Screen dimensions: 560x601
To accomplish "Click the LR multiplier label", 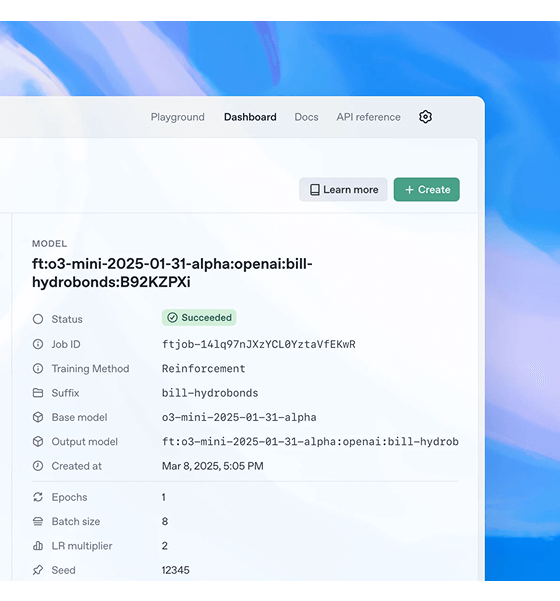I will tap(82, 546).
